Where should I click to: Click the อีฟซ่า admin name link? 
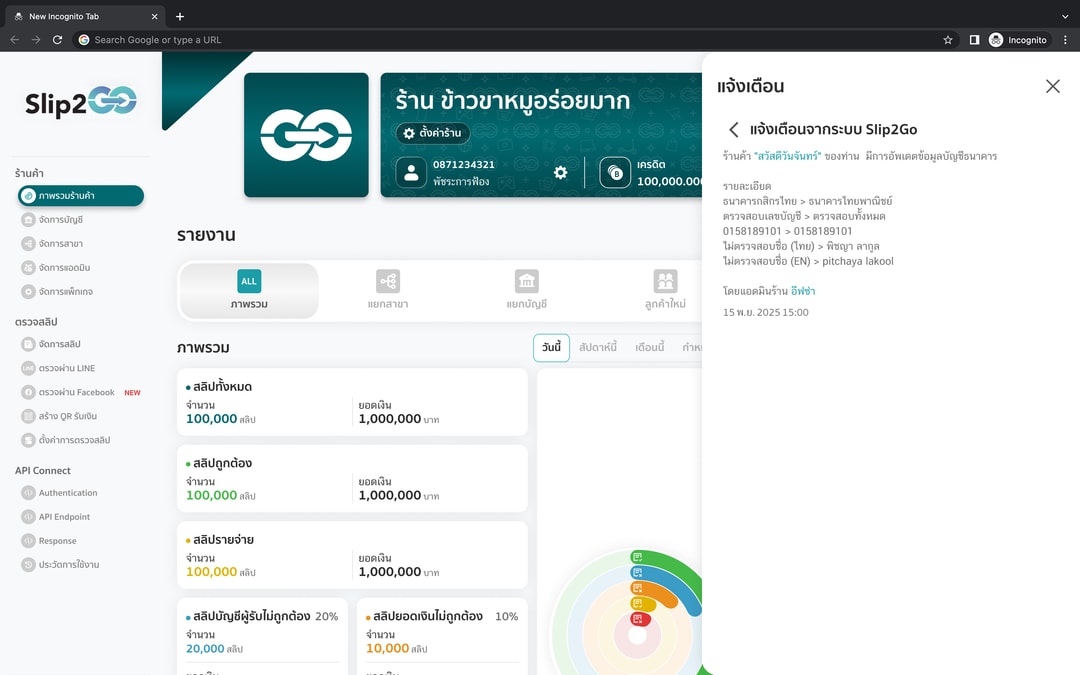pos(802,291)
